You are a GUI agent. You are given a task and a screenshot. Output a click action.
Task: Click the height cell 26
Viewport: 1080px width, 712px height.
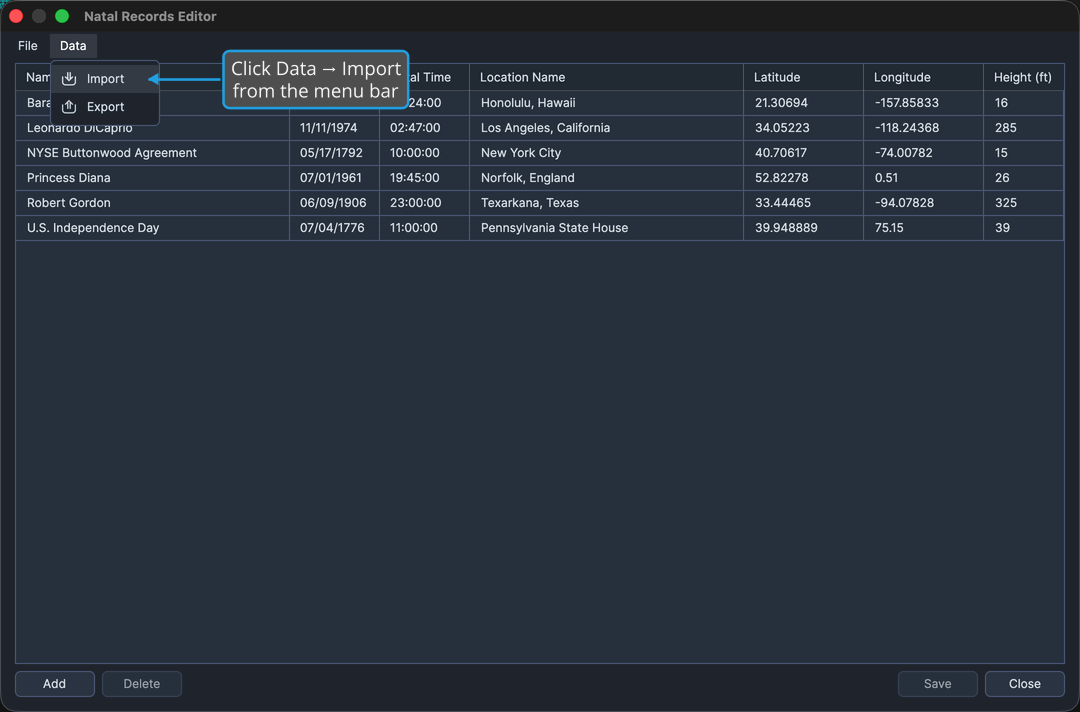[x=1024, y=178]
